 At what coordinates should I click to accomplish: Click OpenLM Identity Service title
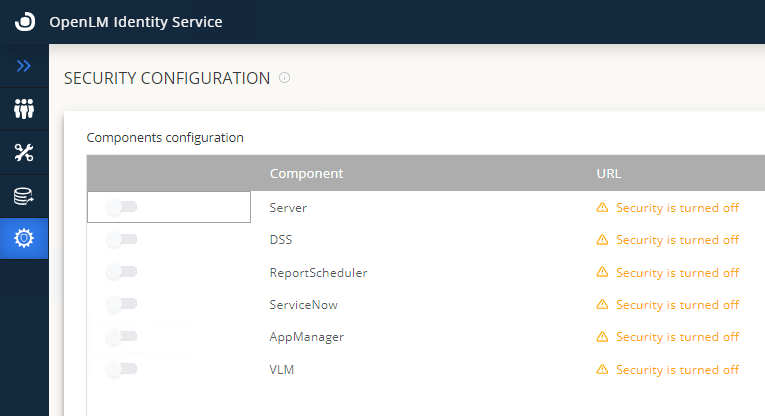coord(136,21)
